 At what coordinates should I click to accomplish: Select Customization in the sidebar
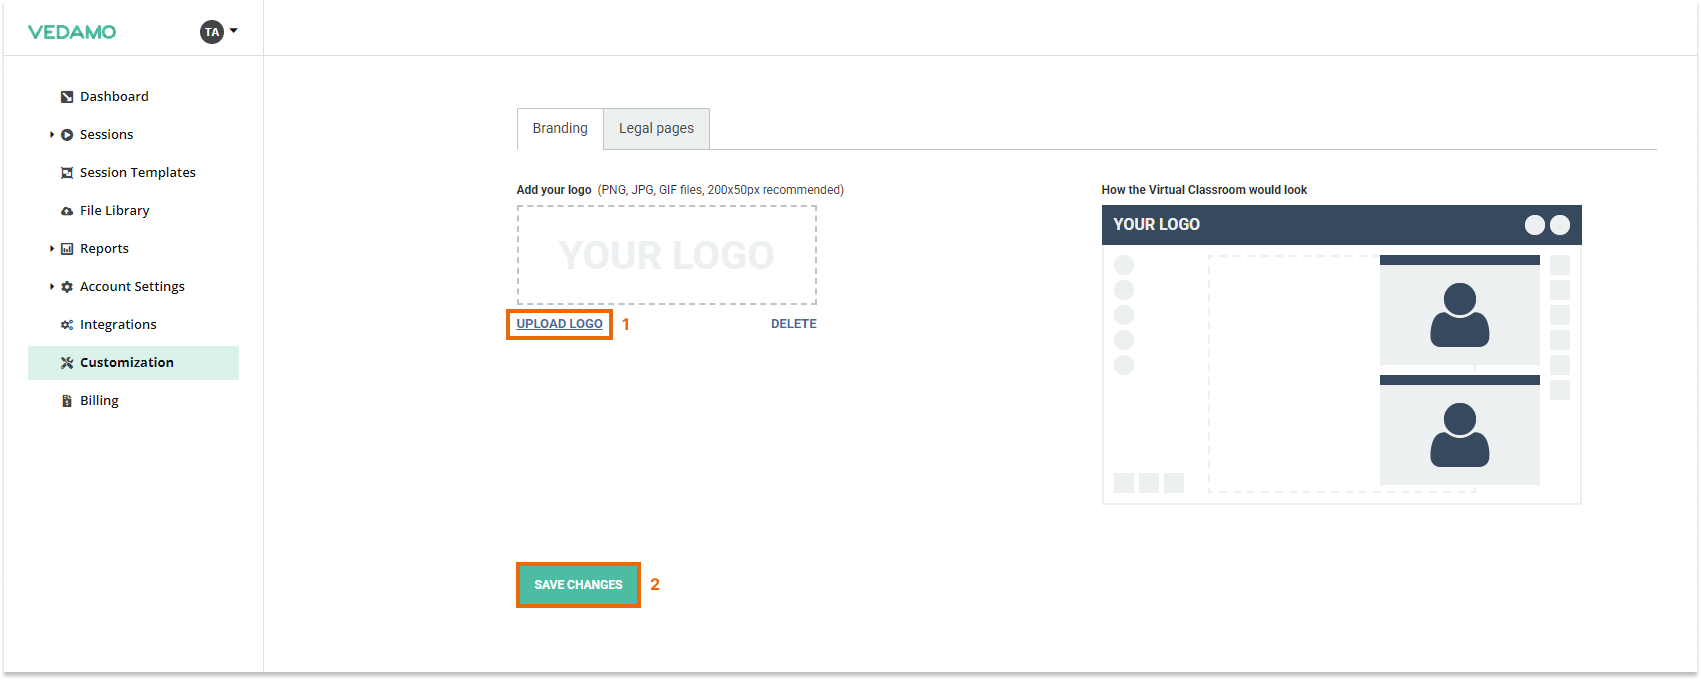(x=133, y=363)
